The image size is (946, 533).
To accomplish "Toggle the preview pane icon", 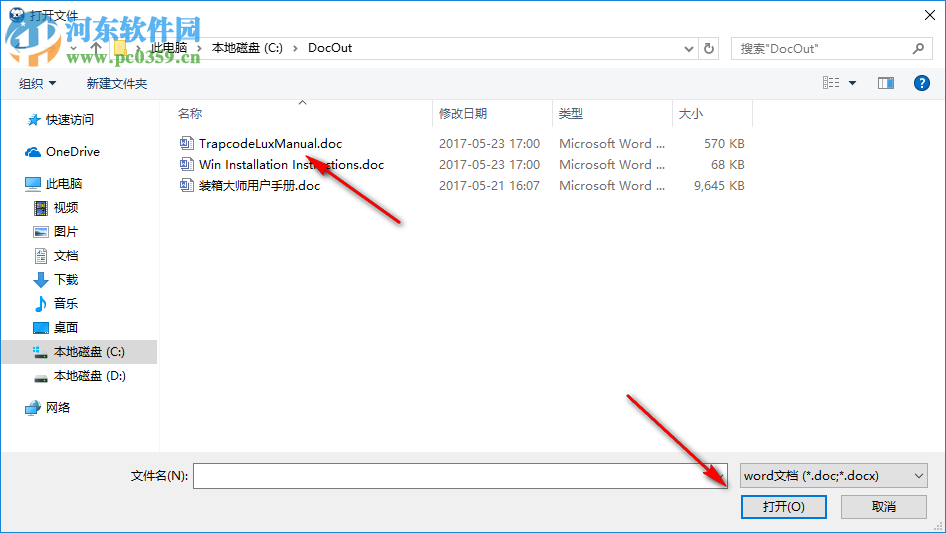I will point(886,83).
